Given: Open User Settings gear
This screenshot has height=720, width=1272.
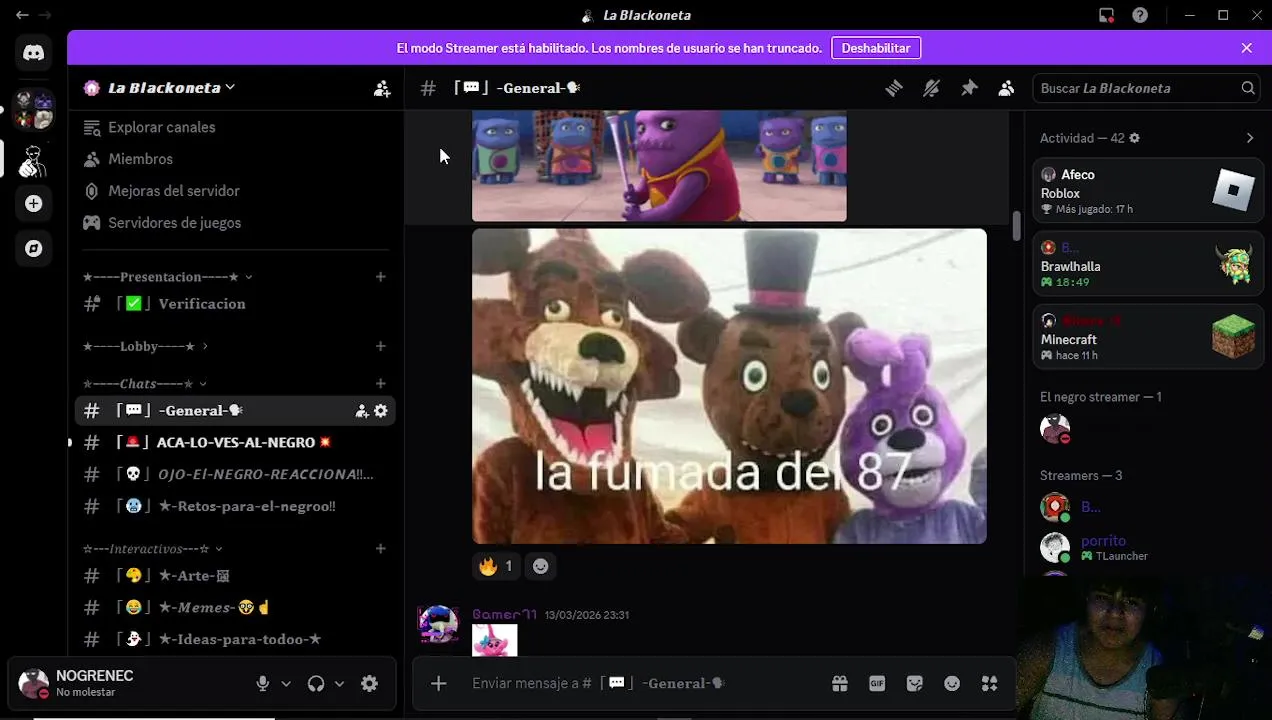Looking at the screenshot, I should (x=369, y=684).
